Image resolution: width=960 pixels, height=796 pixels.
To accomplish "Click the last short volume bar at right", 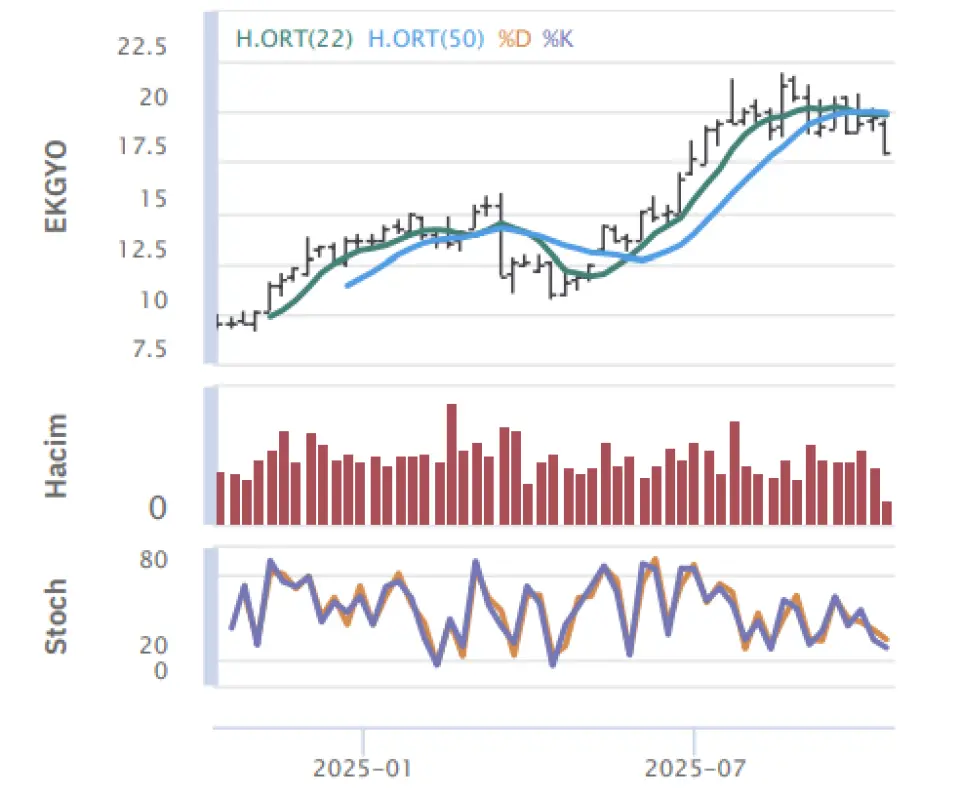I will click(x=887, y=513).
